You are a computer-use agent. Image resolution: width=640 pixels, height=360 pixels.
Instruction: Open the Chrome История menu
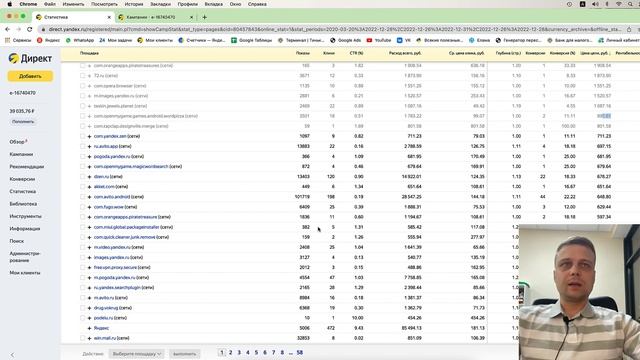click(134, 4)
